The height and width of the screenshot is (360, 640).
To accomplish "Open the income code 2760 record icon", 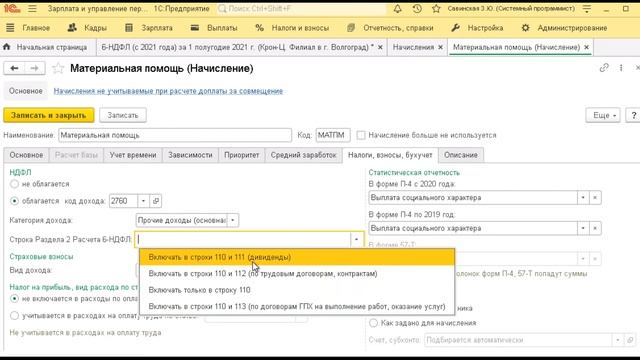I will click(156, 201).
